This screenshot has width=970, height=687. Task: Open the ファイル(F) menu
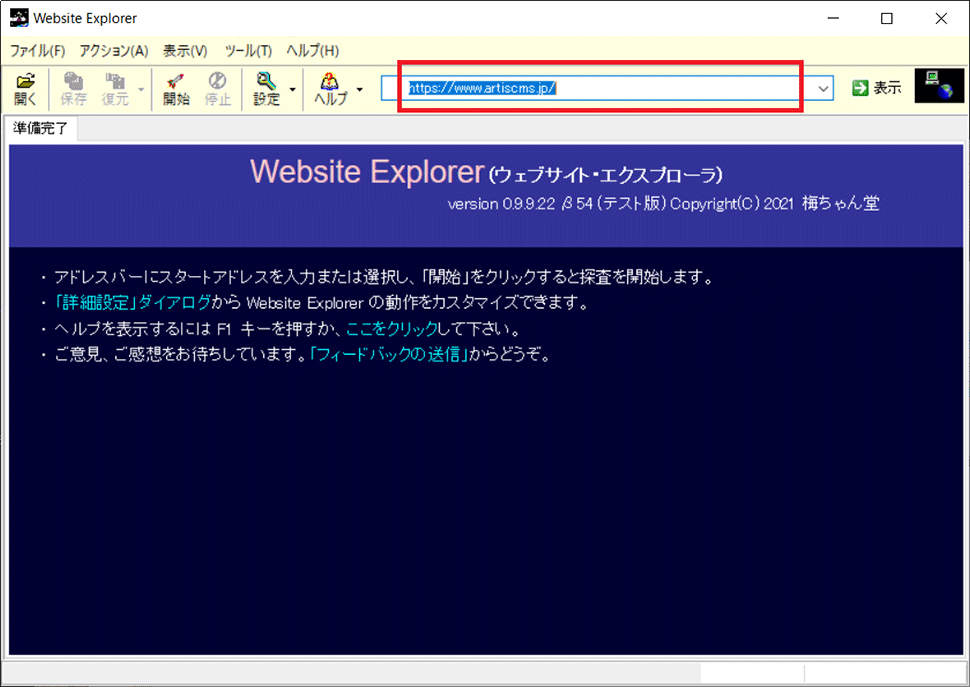37,51
